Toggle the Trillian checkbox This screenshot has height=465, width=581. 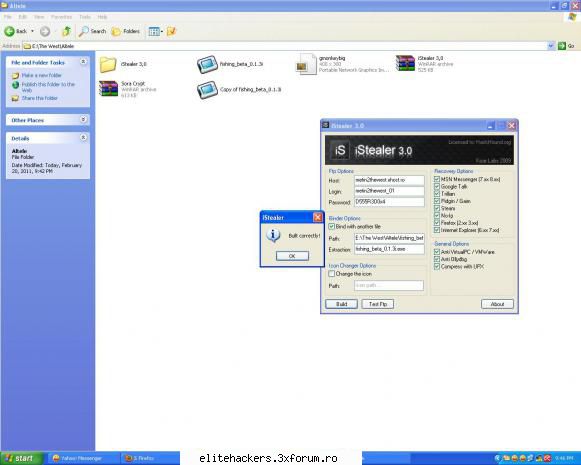(437, 194)
